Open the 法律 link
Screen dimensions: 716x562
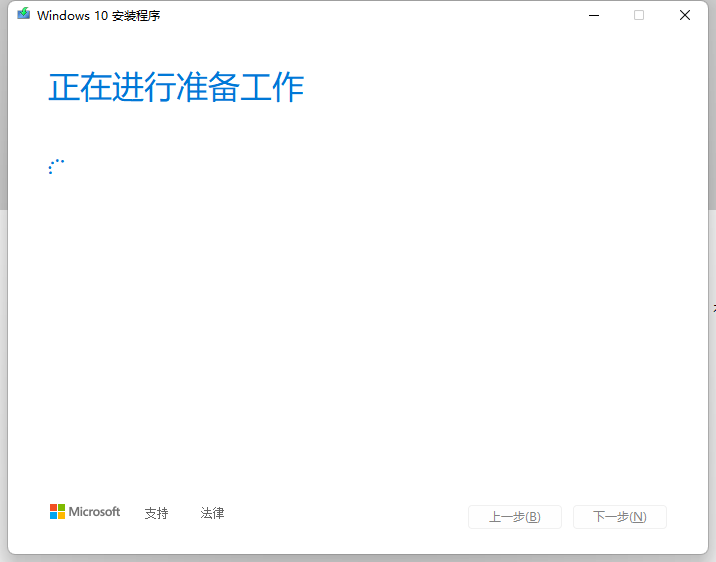tap(212, 513)
